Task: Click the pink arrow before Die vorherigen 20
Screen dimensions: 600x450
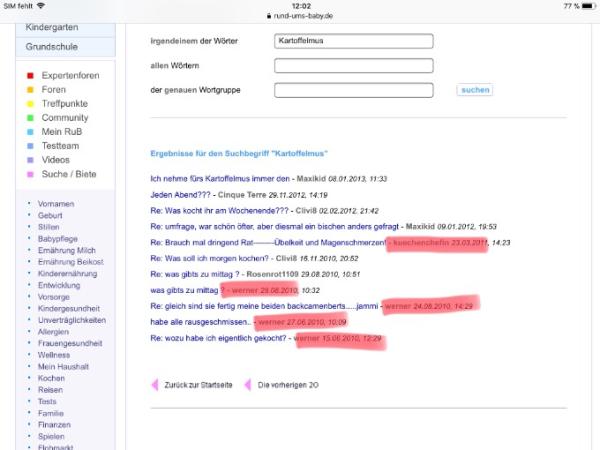Action: pyautogui.click(x=248, y=385)
